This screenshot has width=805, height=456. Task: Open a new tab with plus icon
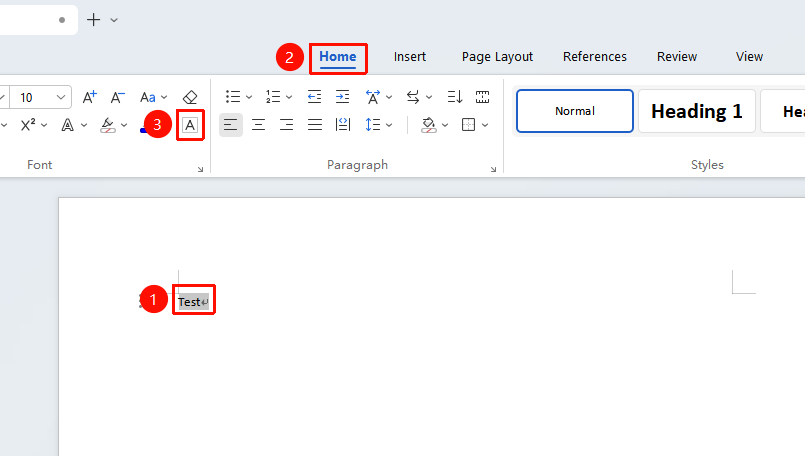(93, 20)
